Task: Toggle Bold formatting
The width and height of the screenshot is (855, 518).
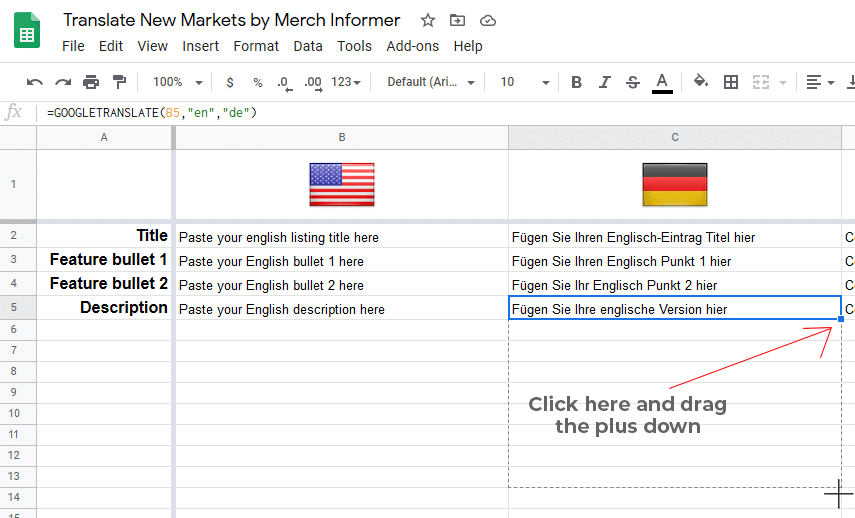Action: 576,82
